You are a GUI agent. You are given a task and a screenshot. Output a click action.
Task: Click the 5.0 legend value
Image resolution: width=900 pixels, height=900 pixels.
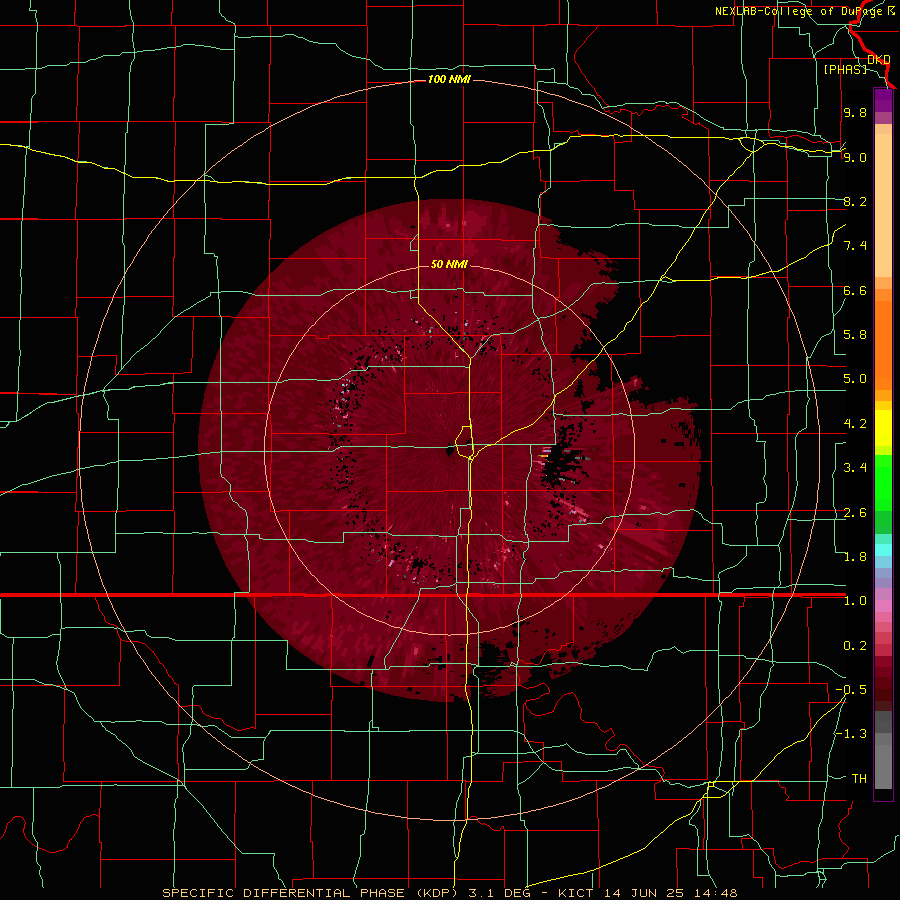pyautogui.click(x=855, y=379)
